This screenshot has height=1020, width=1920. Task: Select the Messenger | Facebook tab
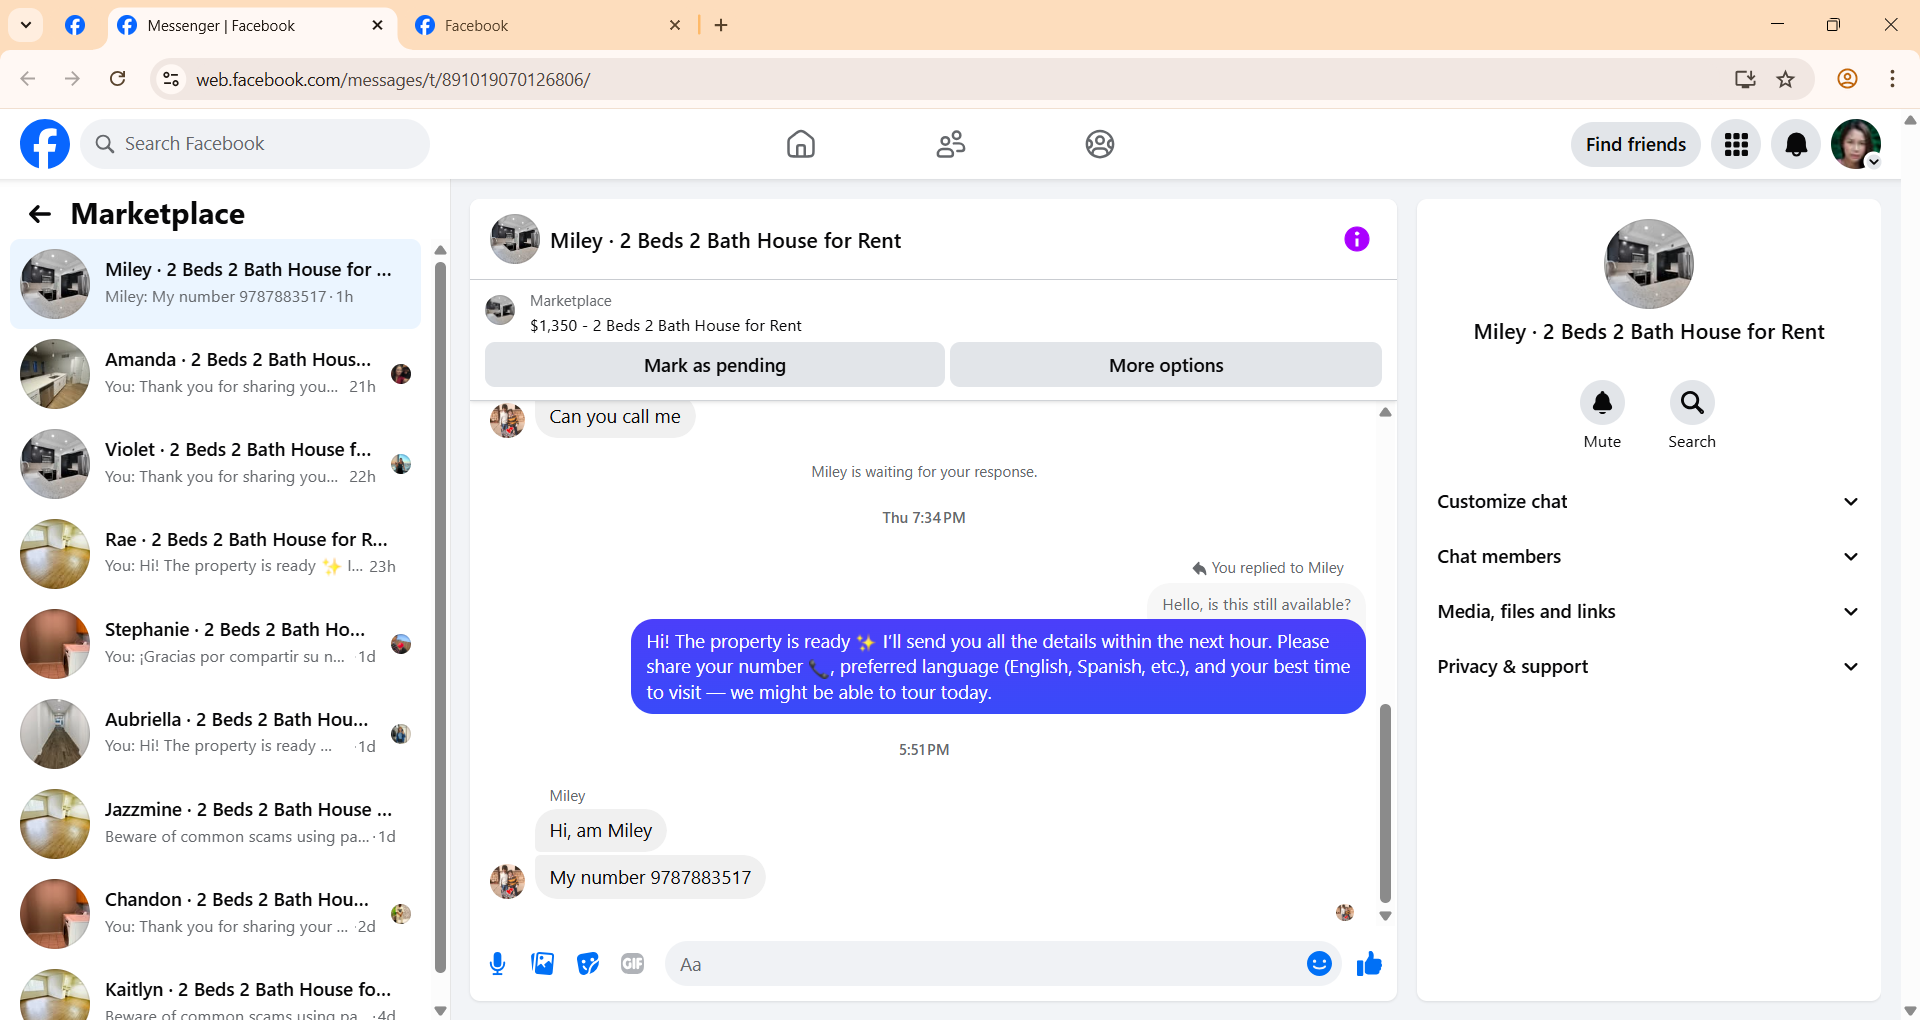(x=250, y=25)
